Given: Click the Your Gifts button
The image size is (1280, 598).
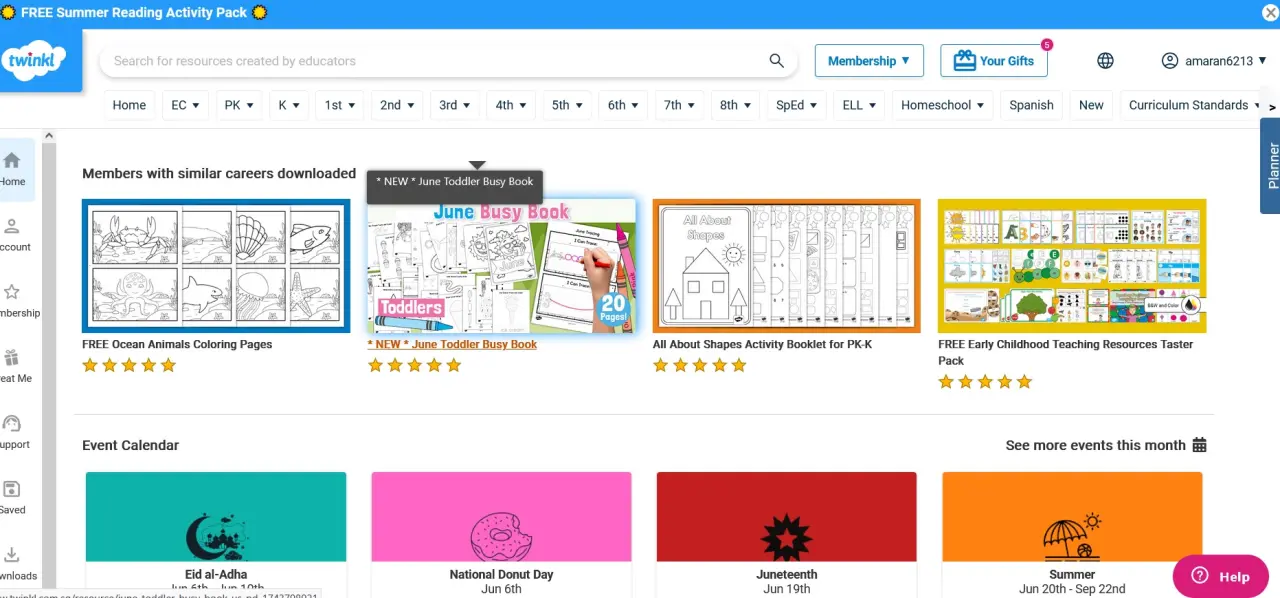Looking at the screenshot, I should tap(994, 61).
